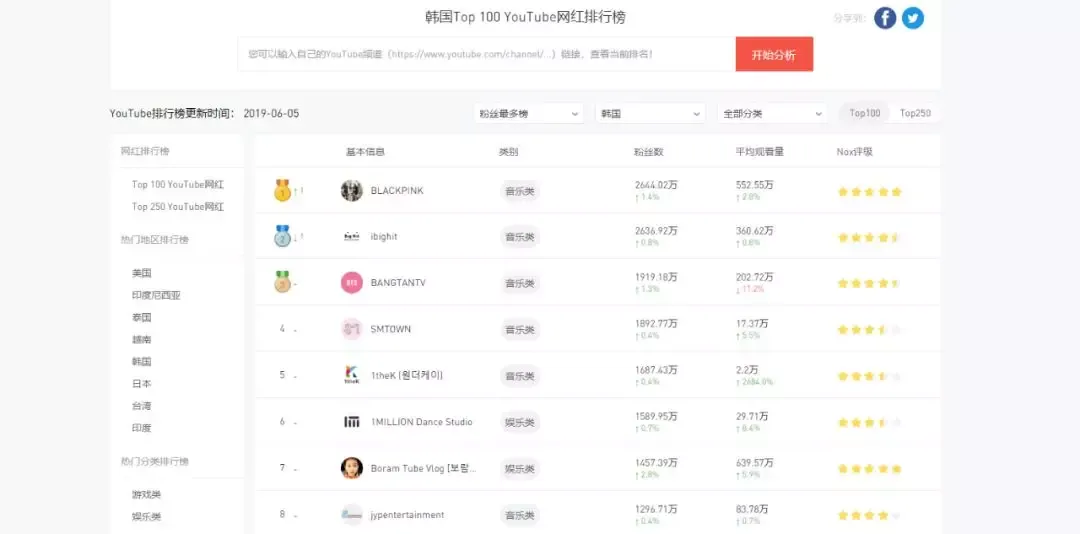
Task: Select 日本 region in sidebar
Action: tap(141, 383)
